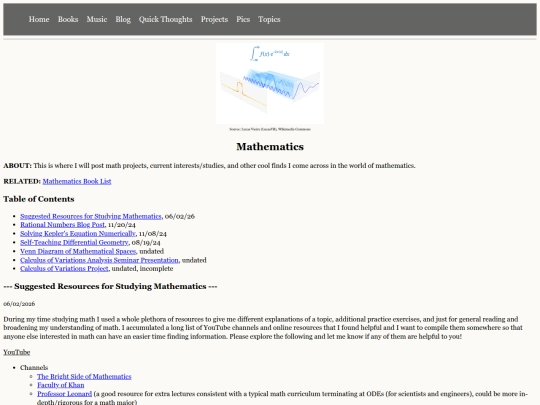
Task: Go to Topics in the nav bar
Action: coord(269,19)
